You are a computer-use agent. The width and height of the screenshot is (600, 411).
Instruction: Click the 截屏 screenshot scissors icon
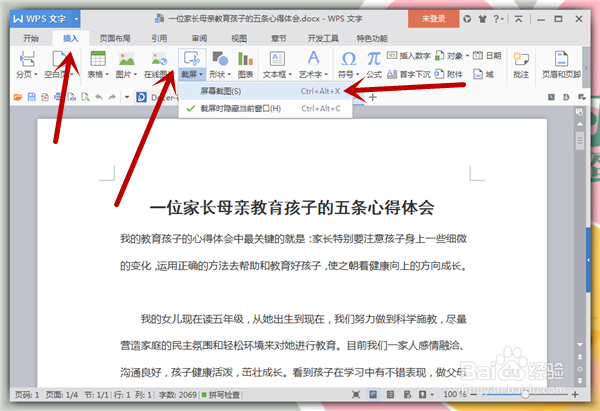pos(192,59)
